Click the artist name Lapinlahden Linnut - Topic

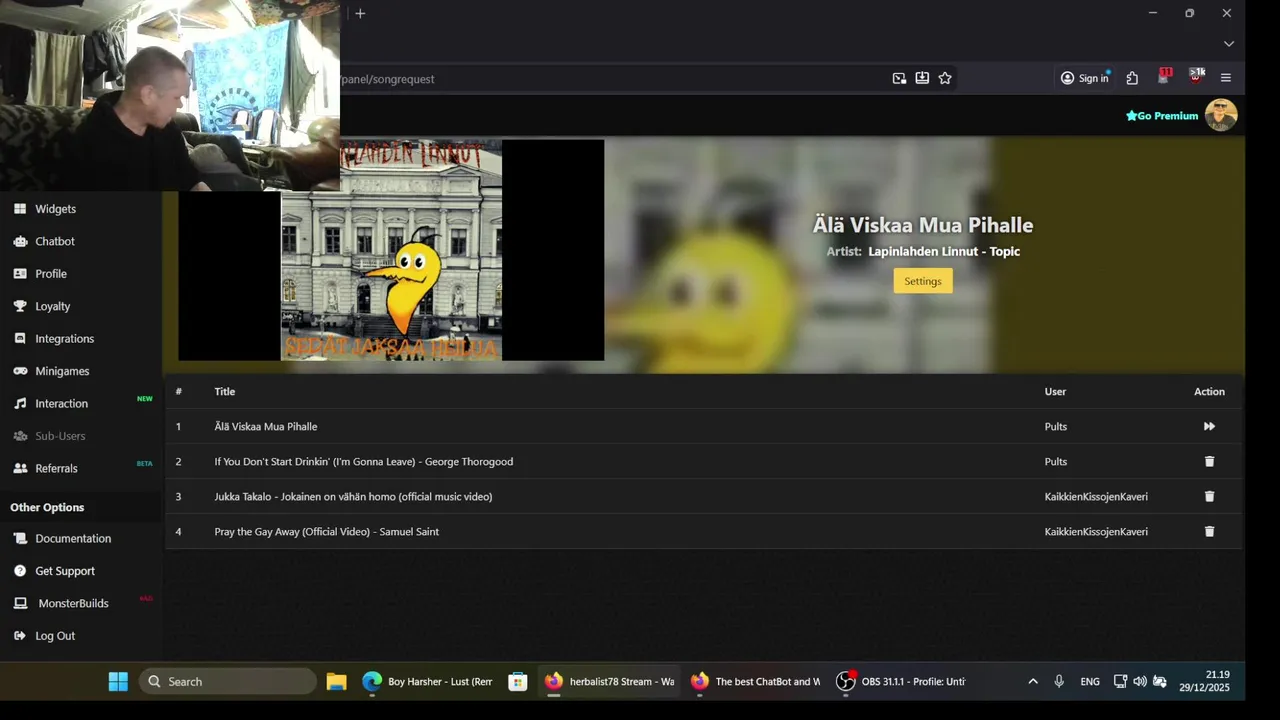click(x=944, y=251)
